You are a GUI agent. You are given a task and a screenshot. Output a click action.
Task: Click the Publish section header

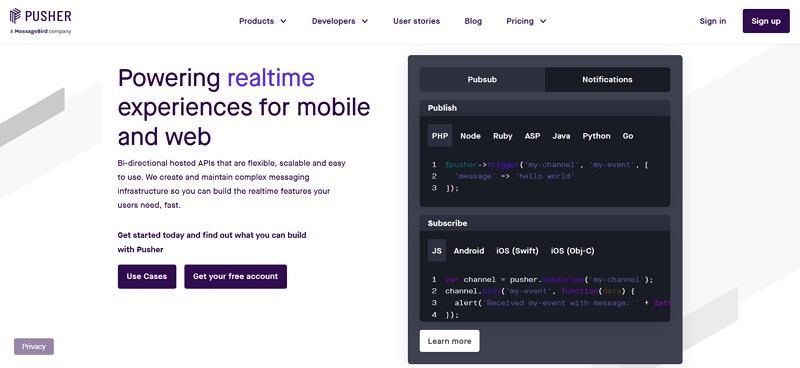545,108
